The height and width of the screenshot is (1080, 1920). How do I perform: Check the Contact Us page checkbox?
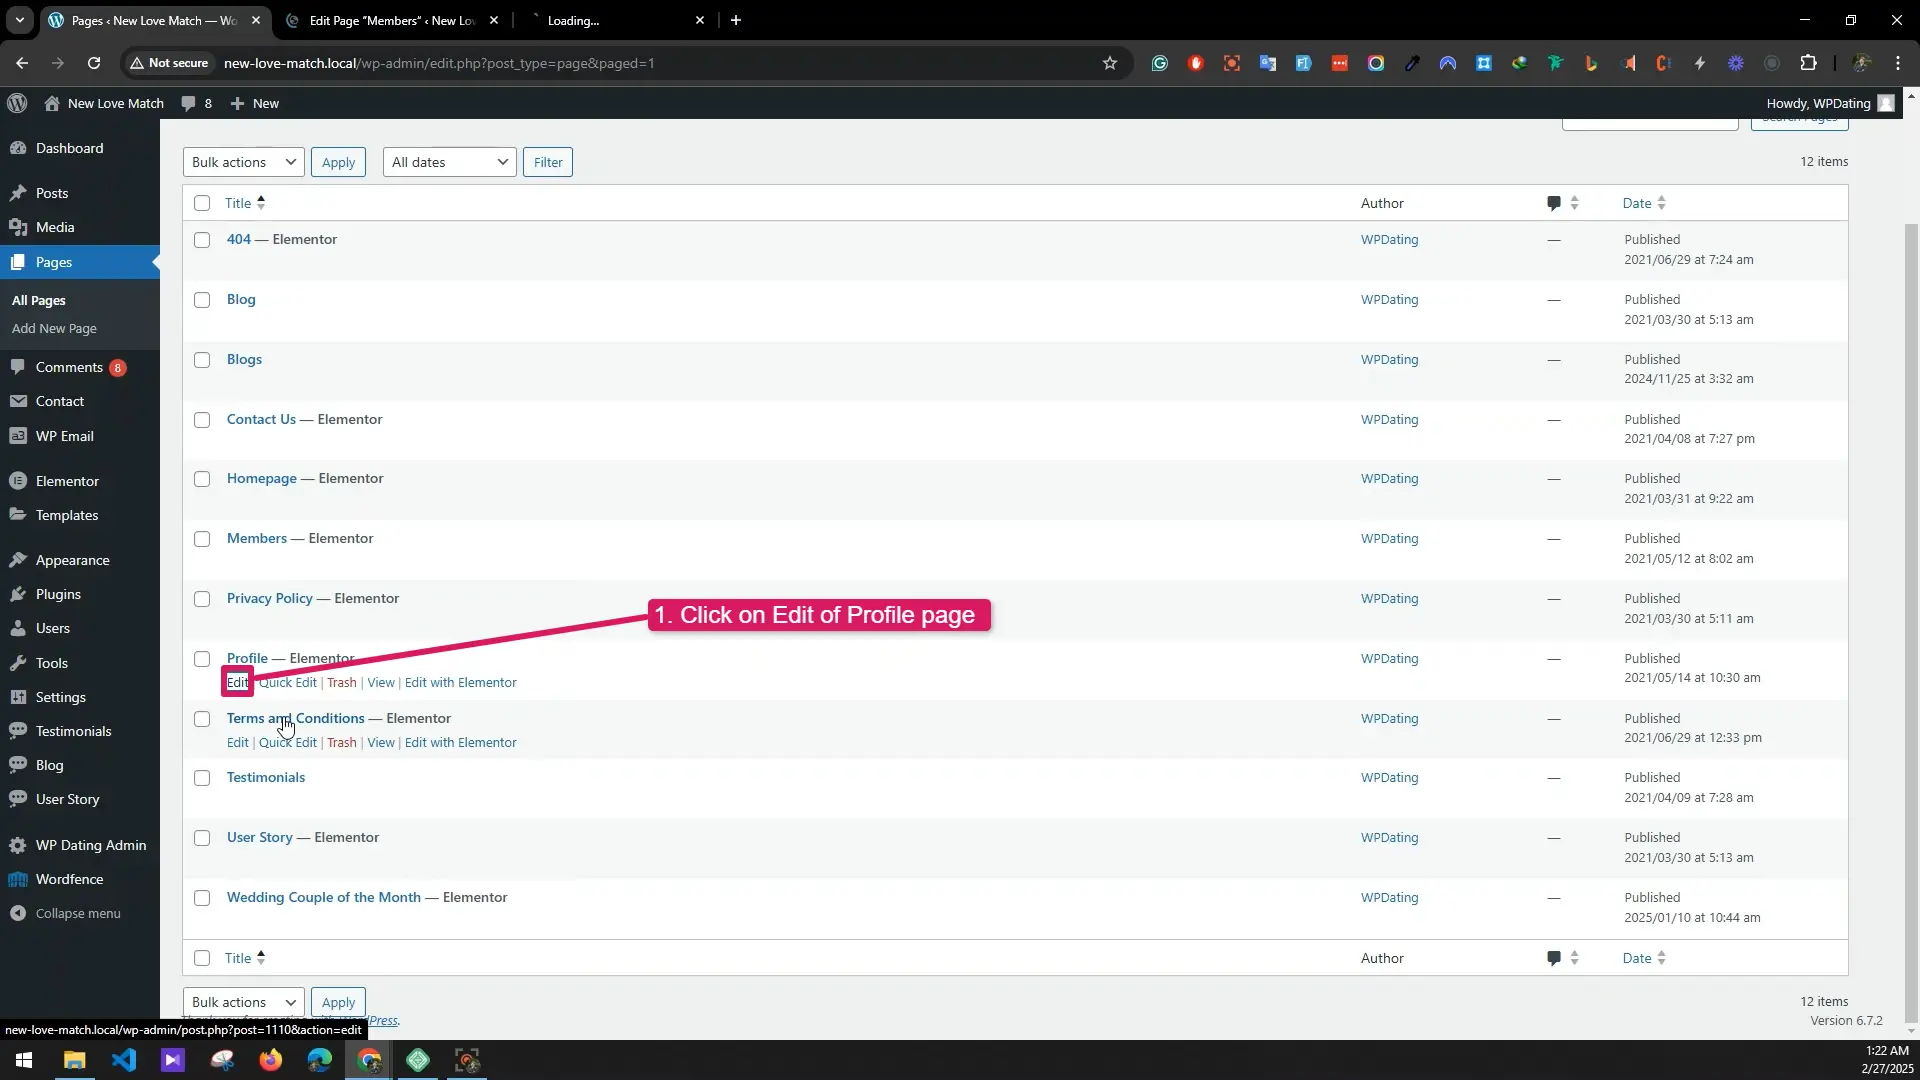[202, 420]
